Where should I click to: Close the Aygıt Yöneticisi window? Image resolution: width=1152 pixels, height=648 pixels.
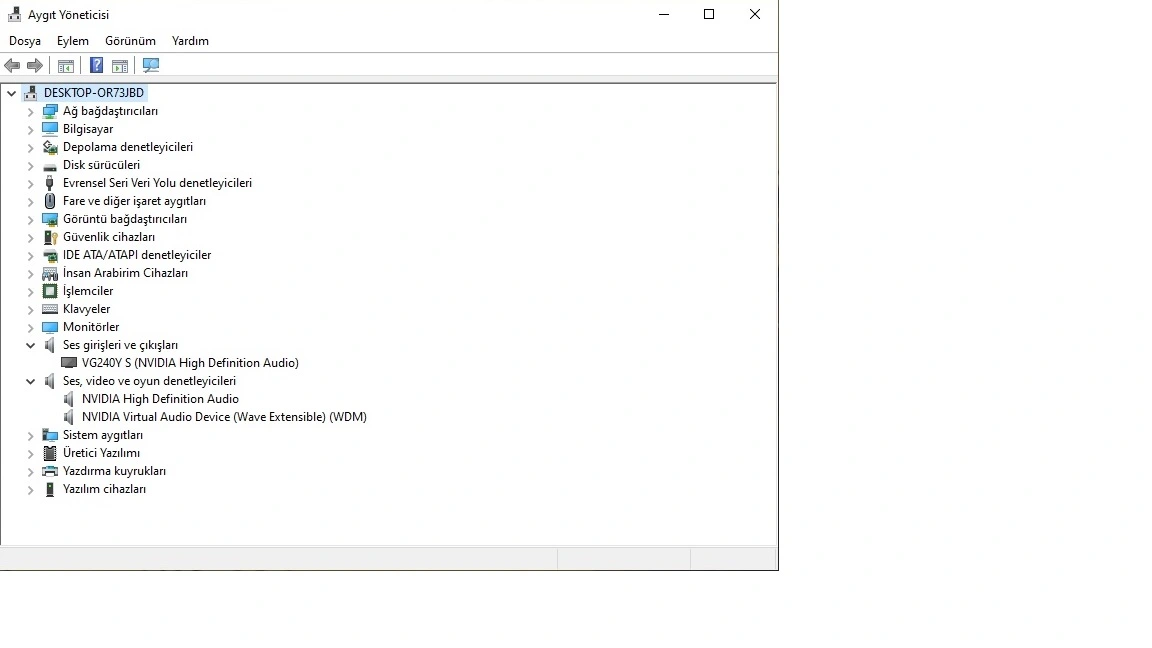pyautogui.click(x=755, y=14)
